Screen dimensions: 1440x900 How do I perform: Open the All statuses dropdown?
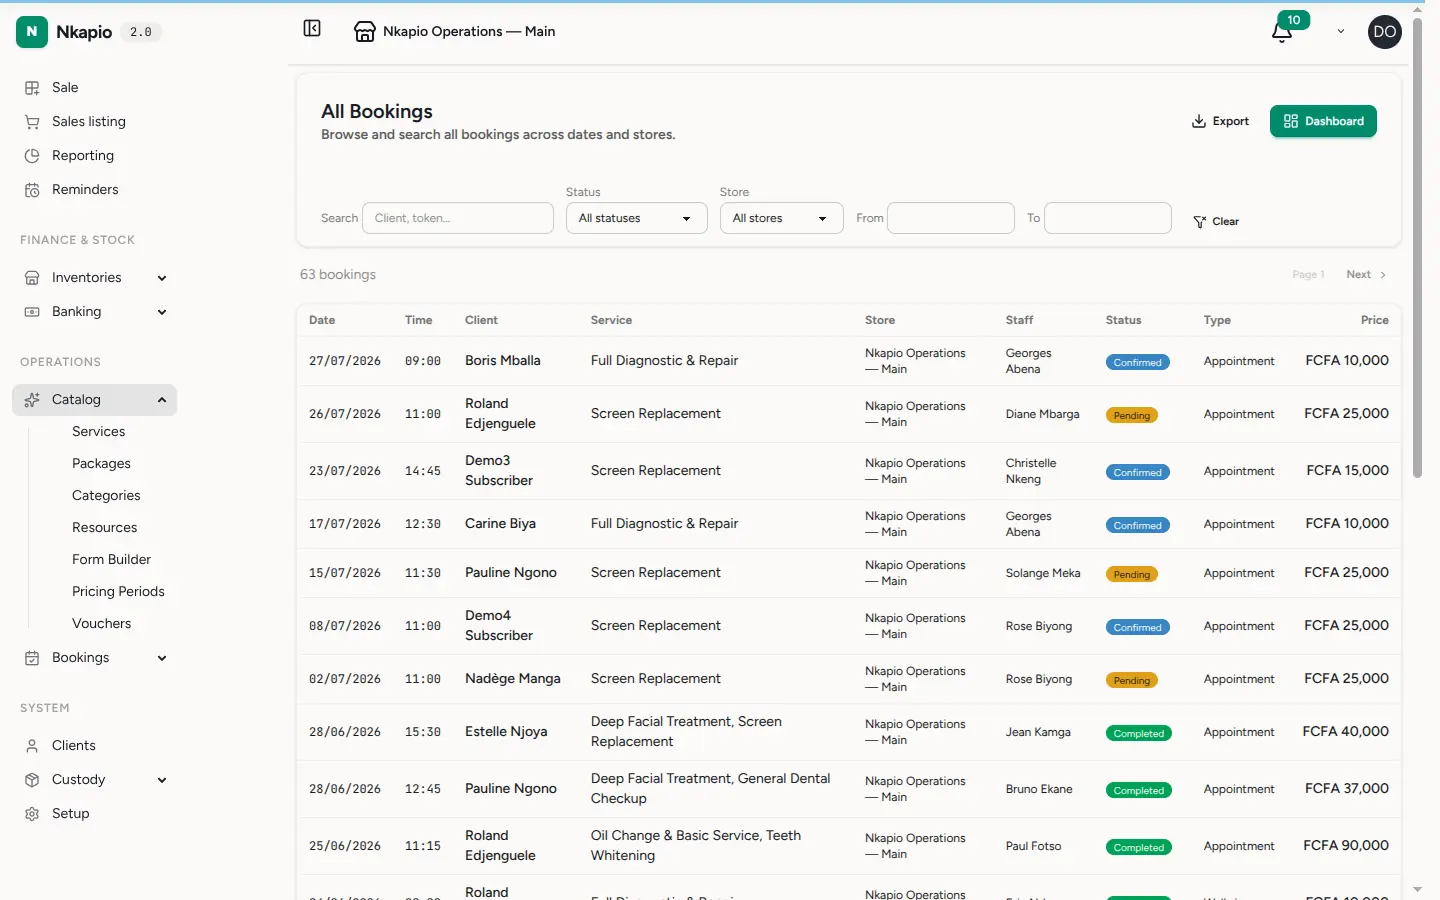[x=637, y=218]
